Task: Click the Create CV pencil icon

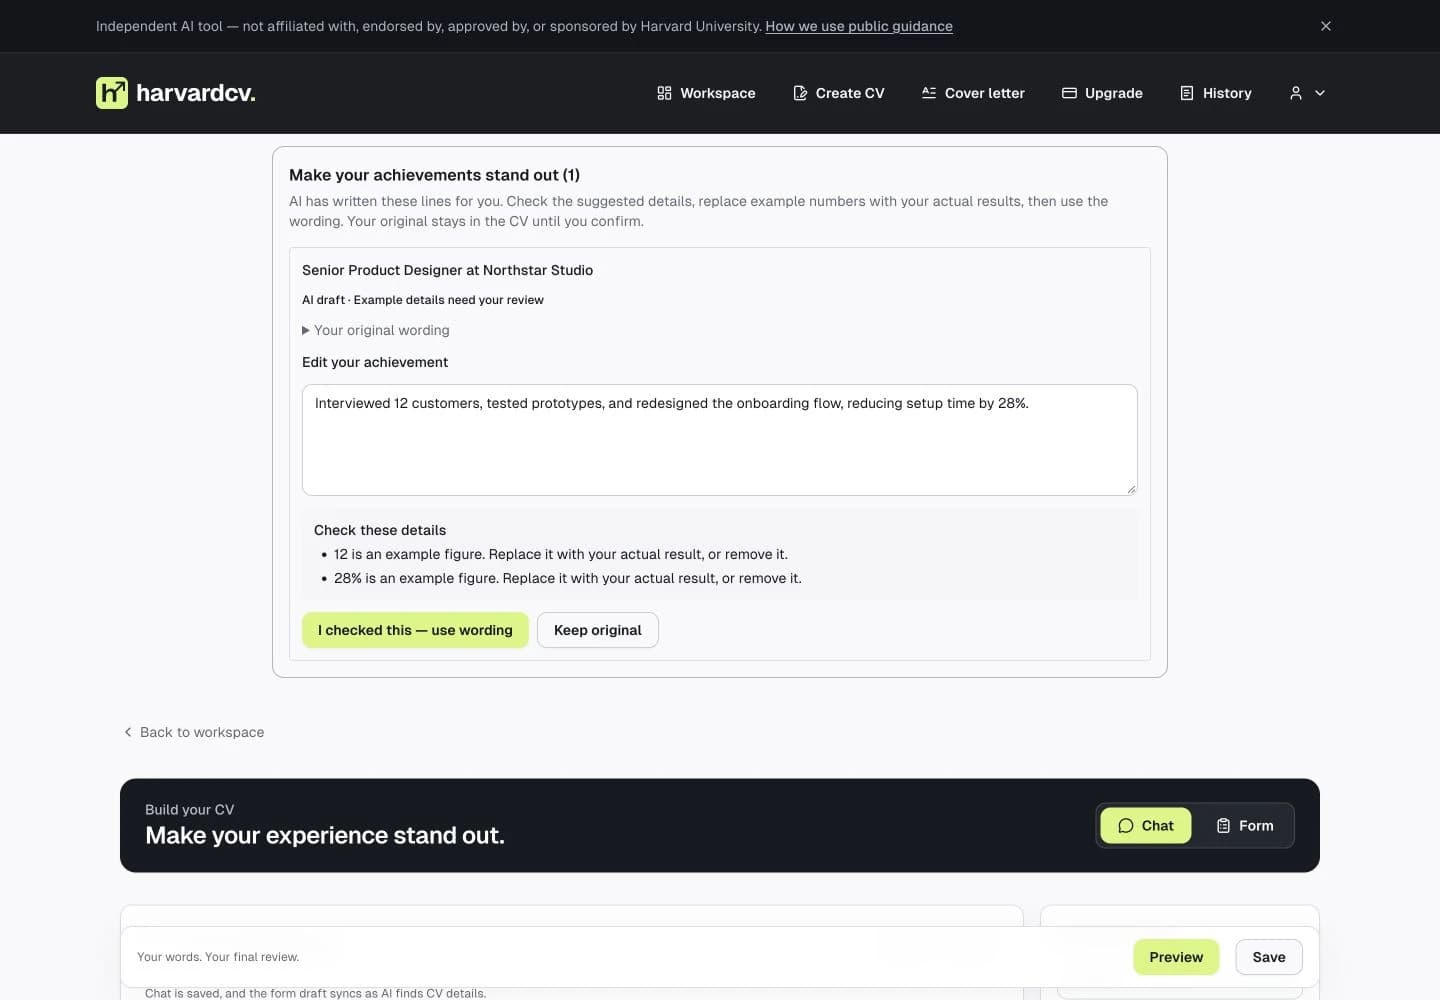Action: click(800, 93)
